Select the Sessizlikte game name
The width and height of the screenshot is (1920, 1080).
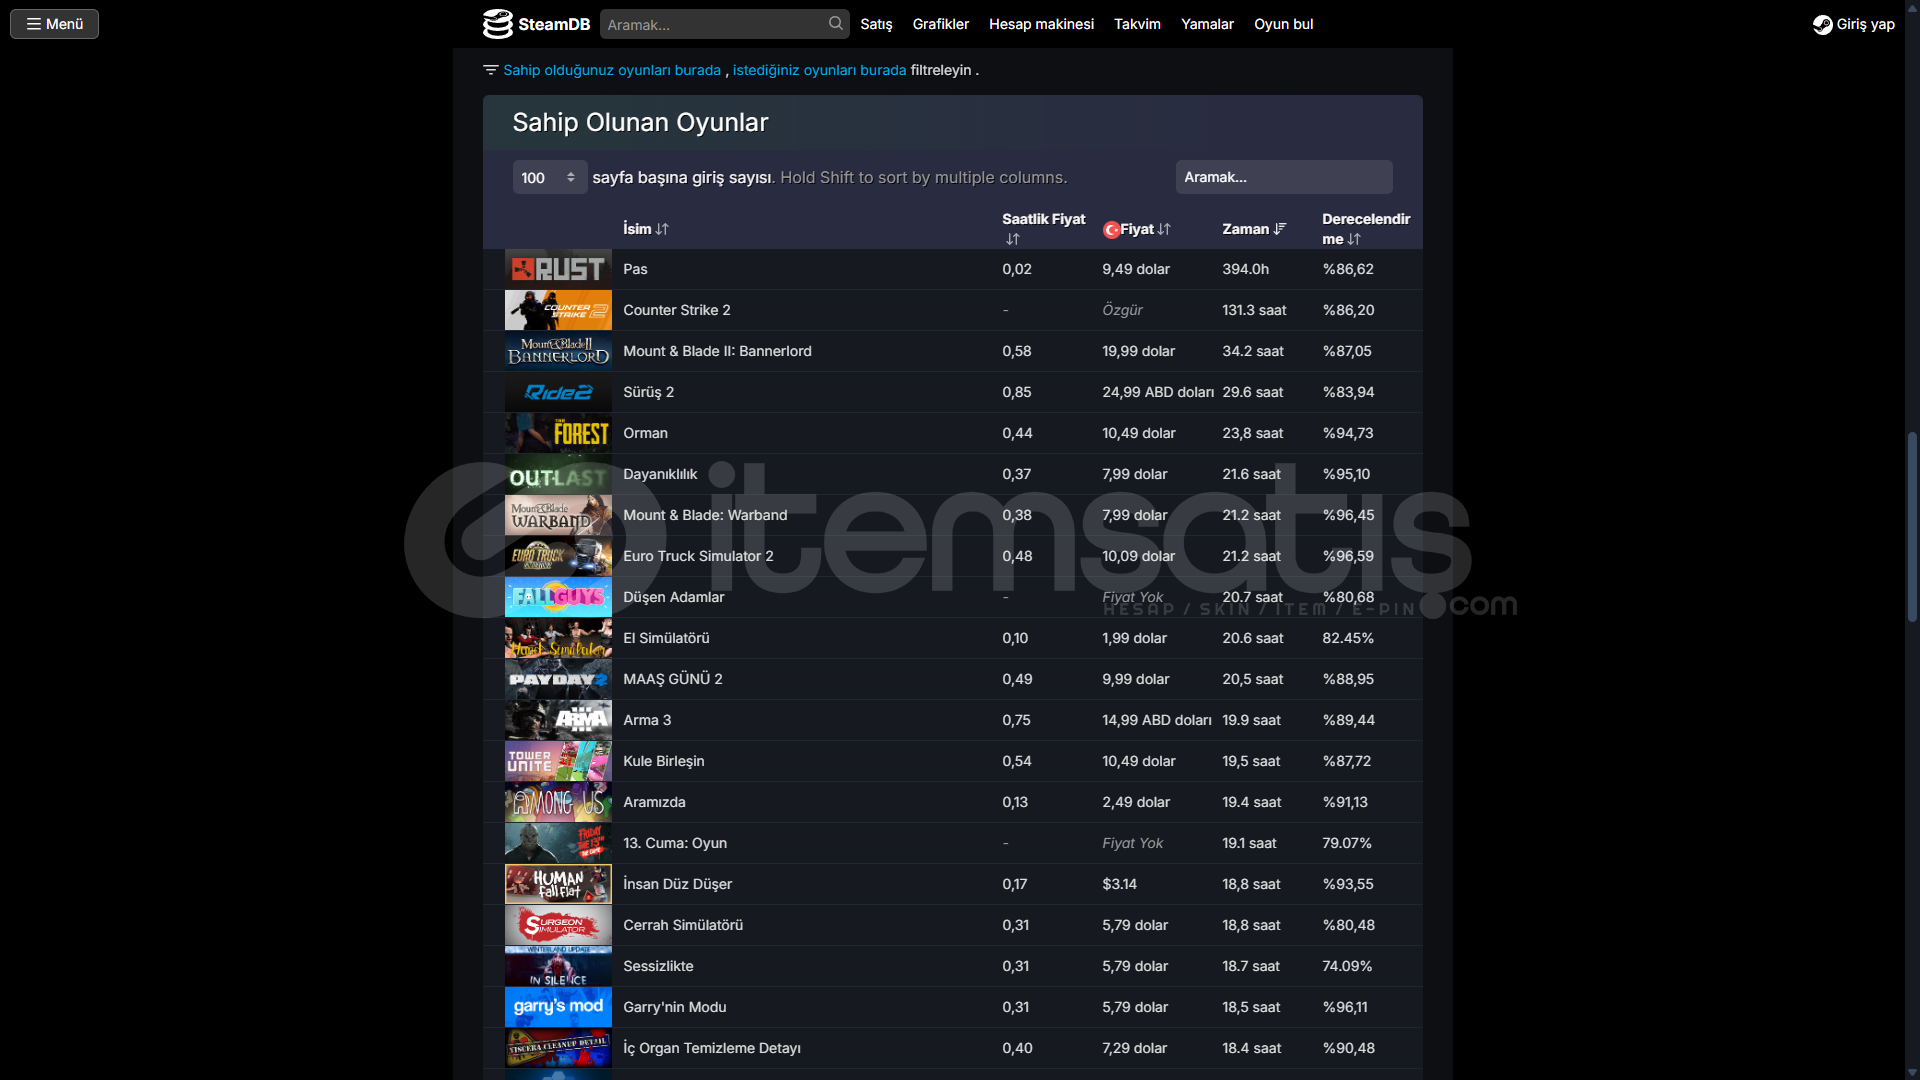pyautogui.click(x=658, y=966)
